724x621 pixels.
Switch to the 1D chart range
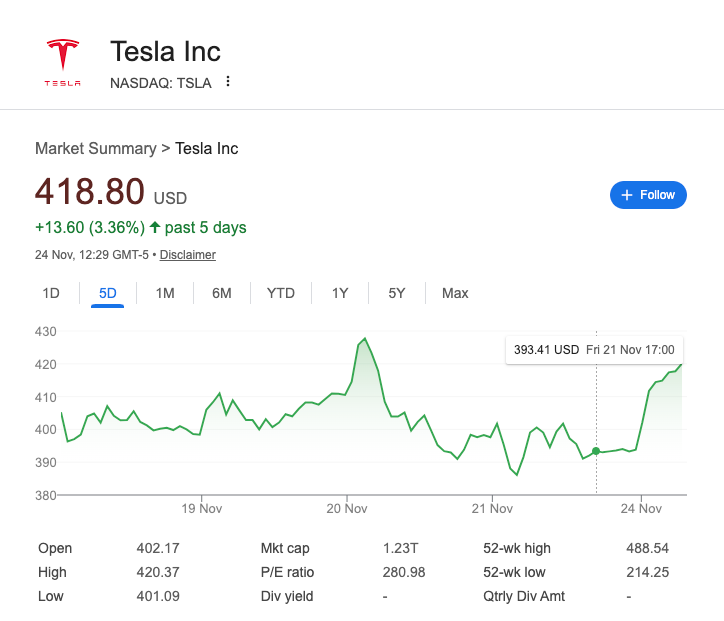pos(51,293)
